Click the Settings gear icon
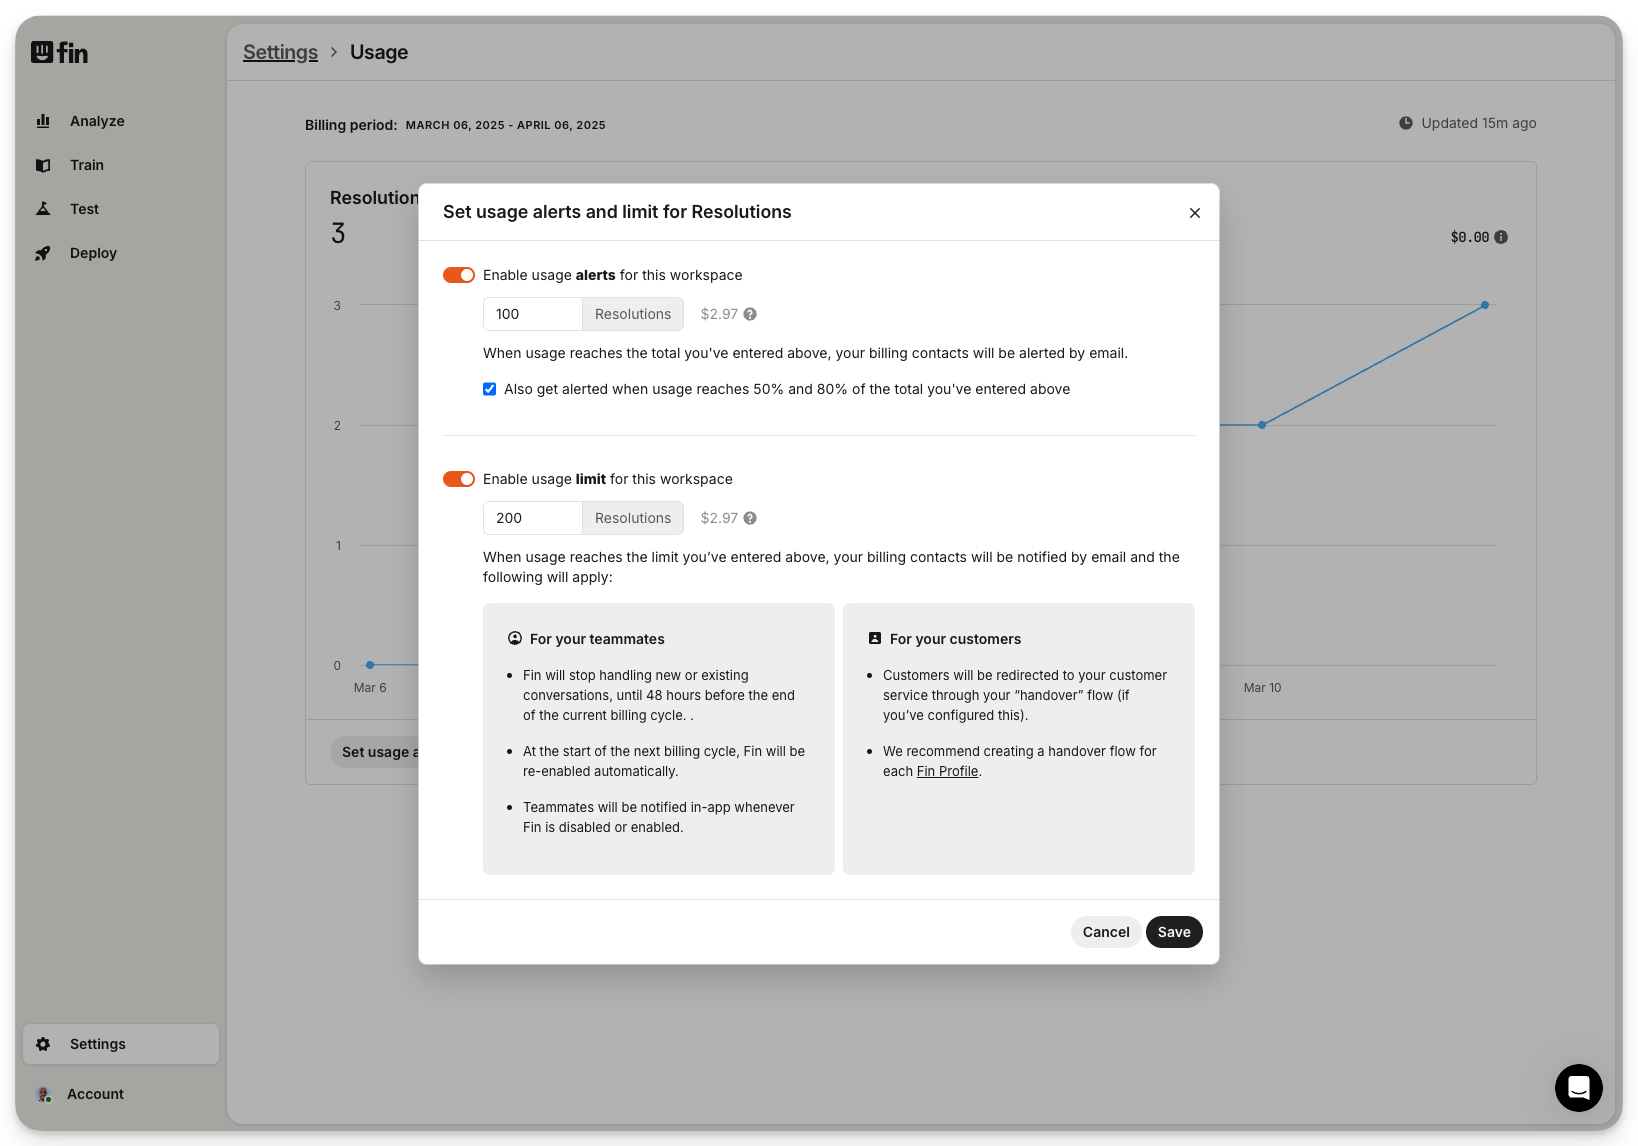 point(43,1044)
